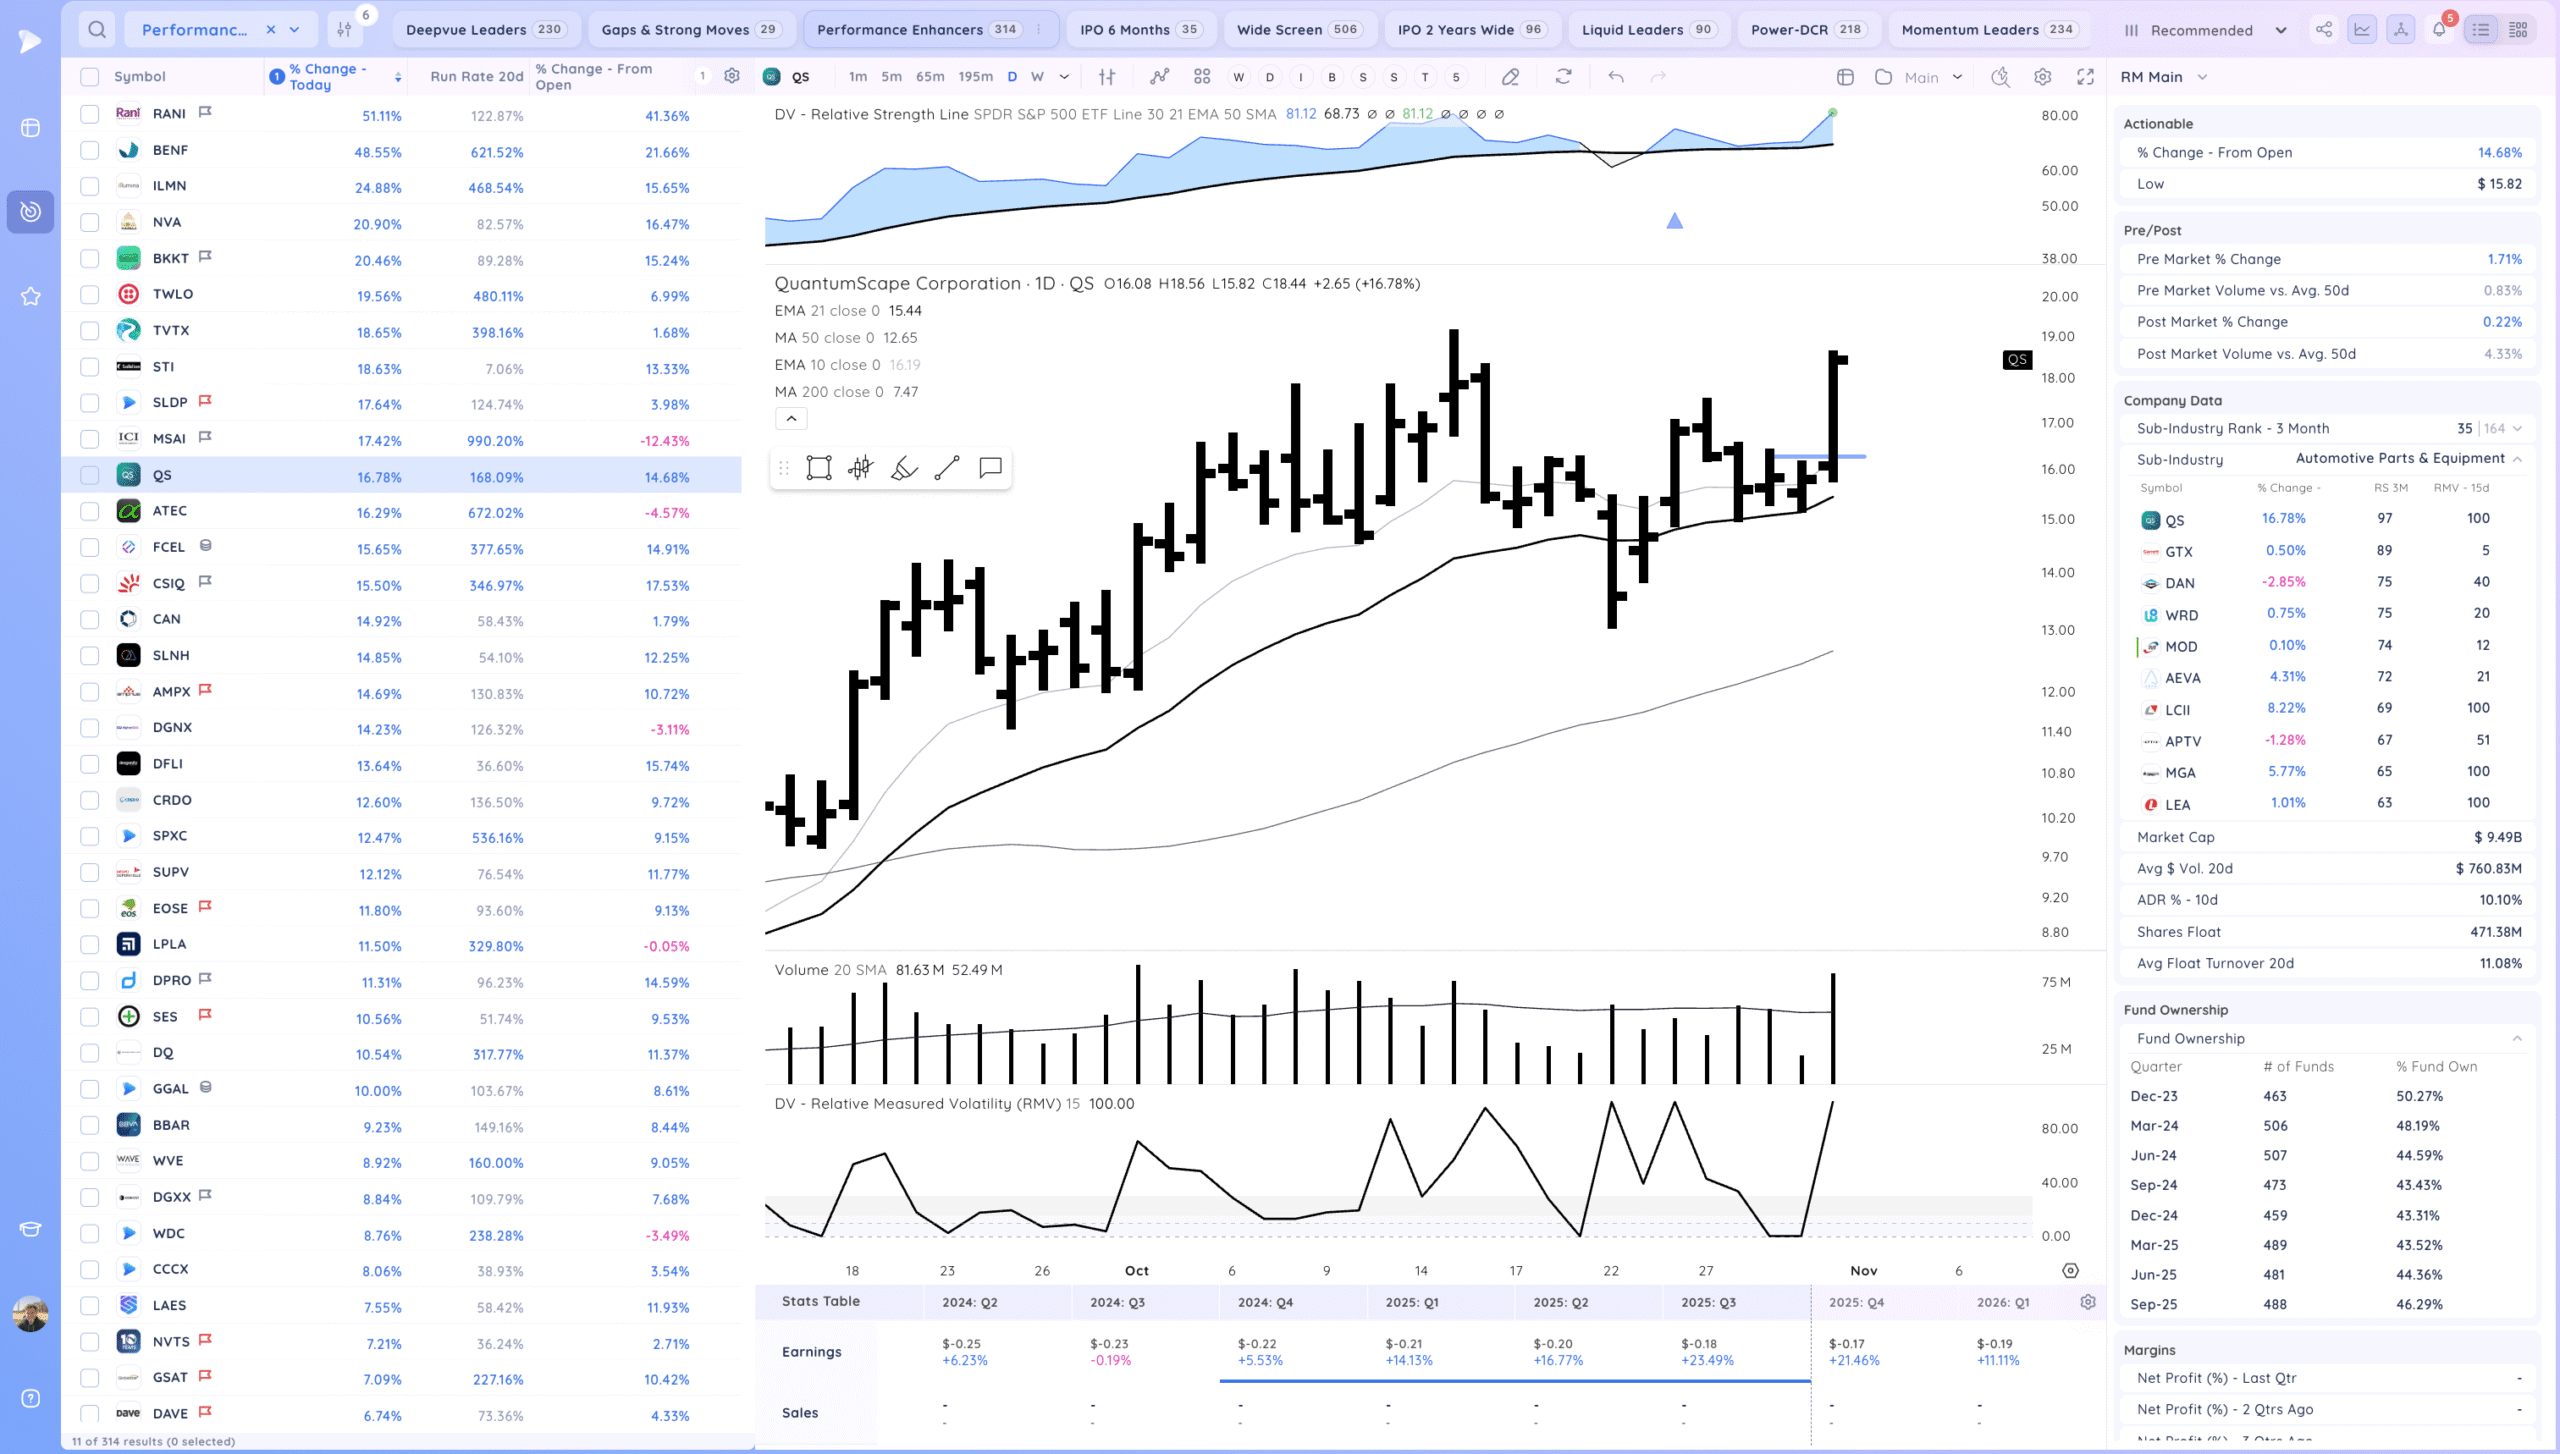Viewport: 2560px width, 1454px height.
Task: Select the rectangle drawing tool
Action: coord(819,468)
